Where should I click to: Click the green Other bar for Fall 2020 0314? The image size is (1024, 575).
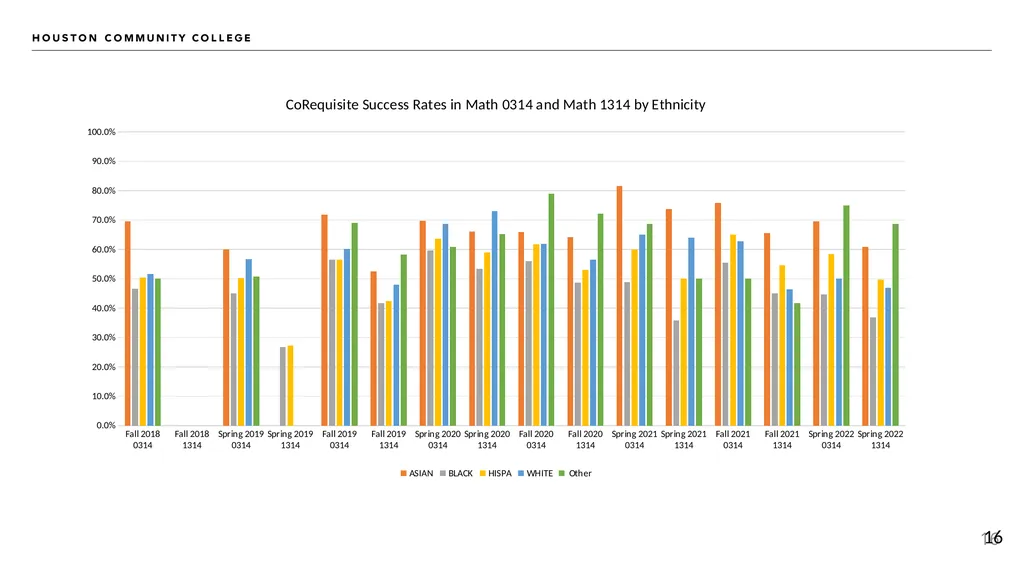click(551, 310)
